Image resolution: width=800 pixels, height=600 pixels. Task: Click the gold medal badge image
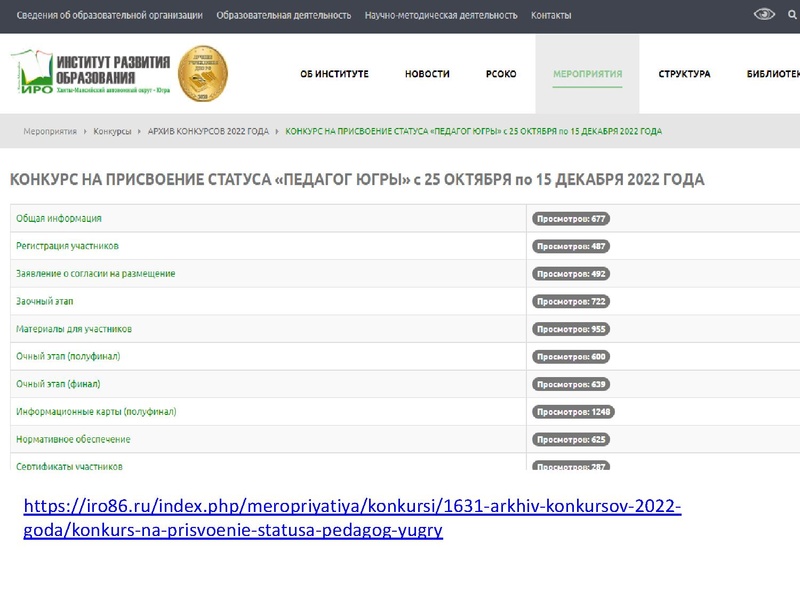click(x=203, y=73)
